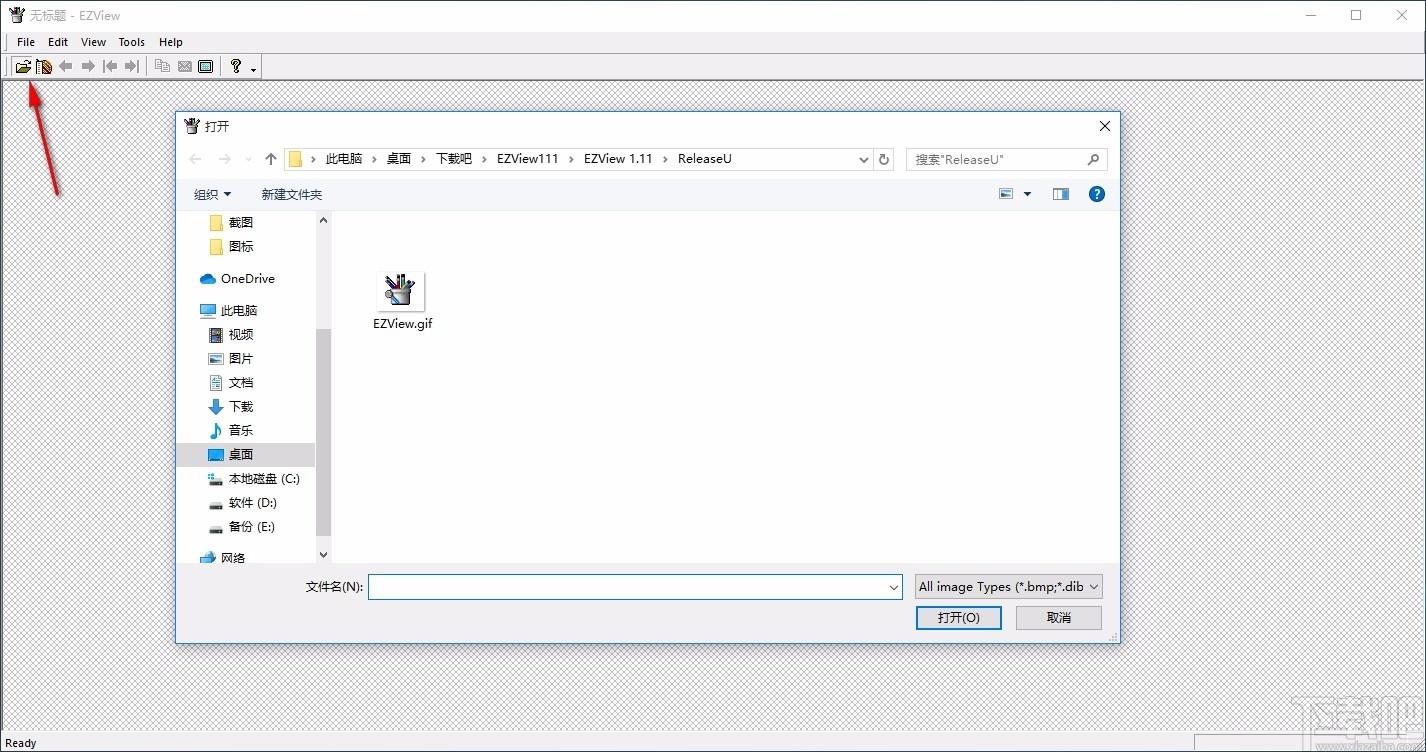Click sidebar scrollbar down arrow
The image size is (1426, 752).
(323, 554)
